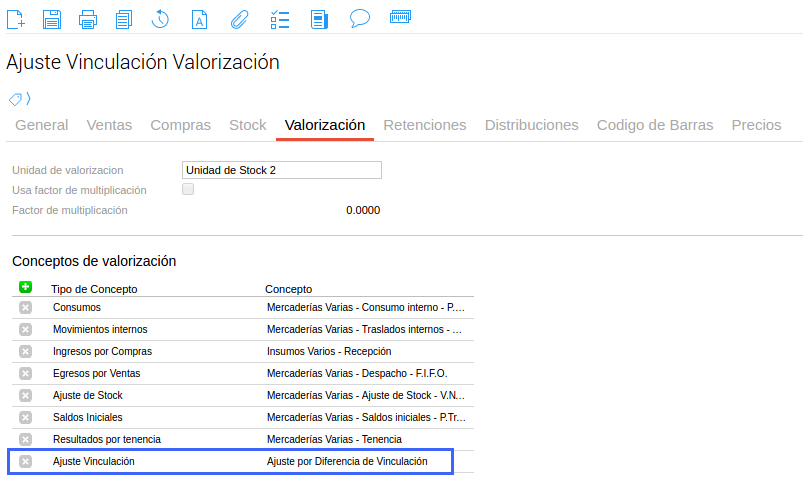
Task: Click concept Ajuste por Diferencia de Vinculación
Action: [x=347, y=461]
